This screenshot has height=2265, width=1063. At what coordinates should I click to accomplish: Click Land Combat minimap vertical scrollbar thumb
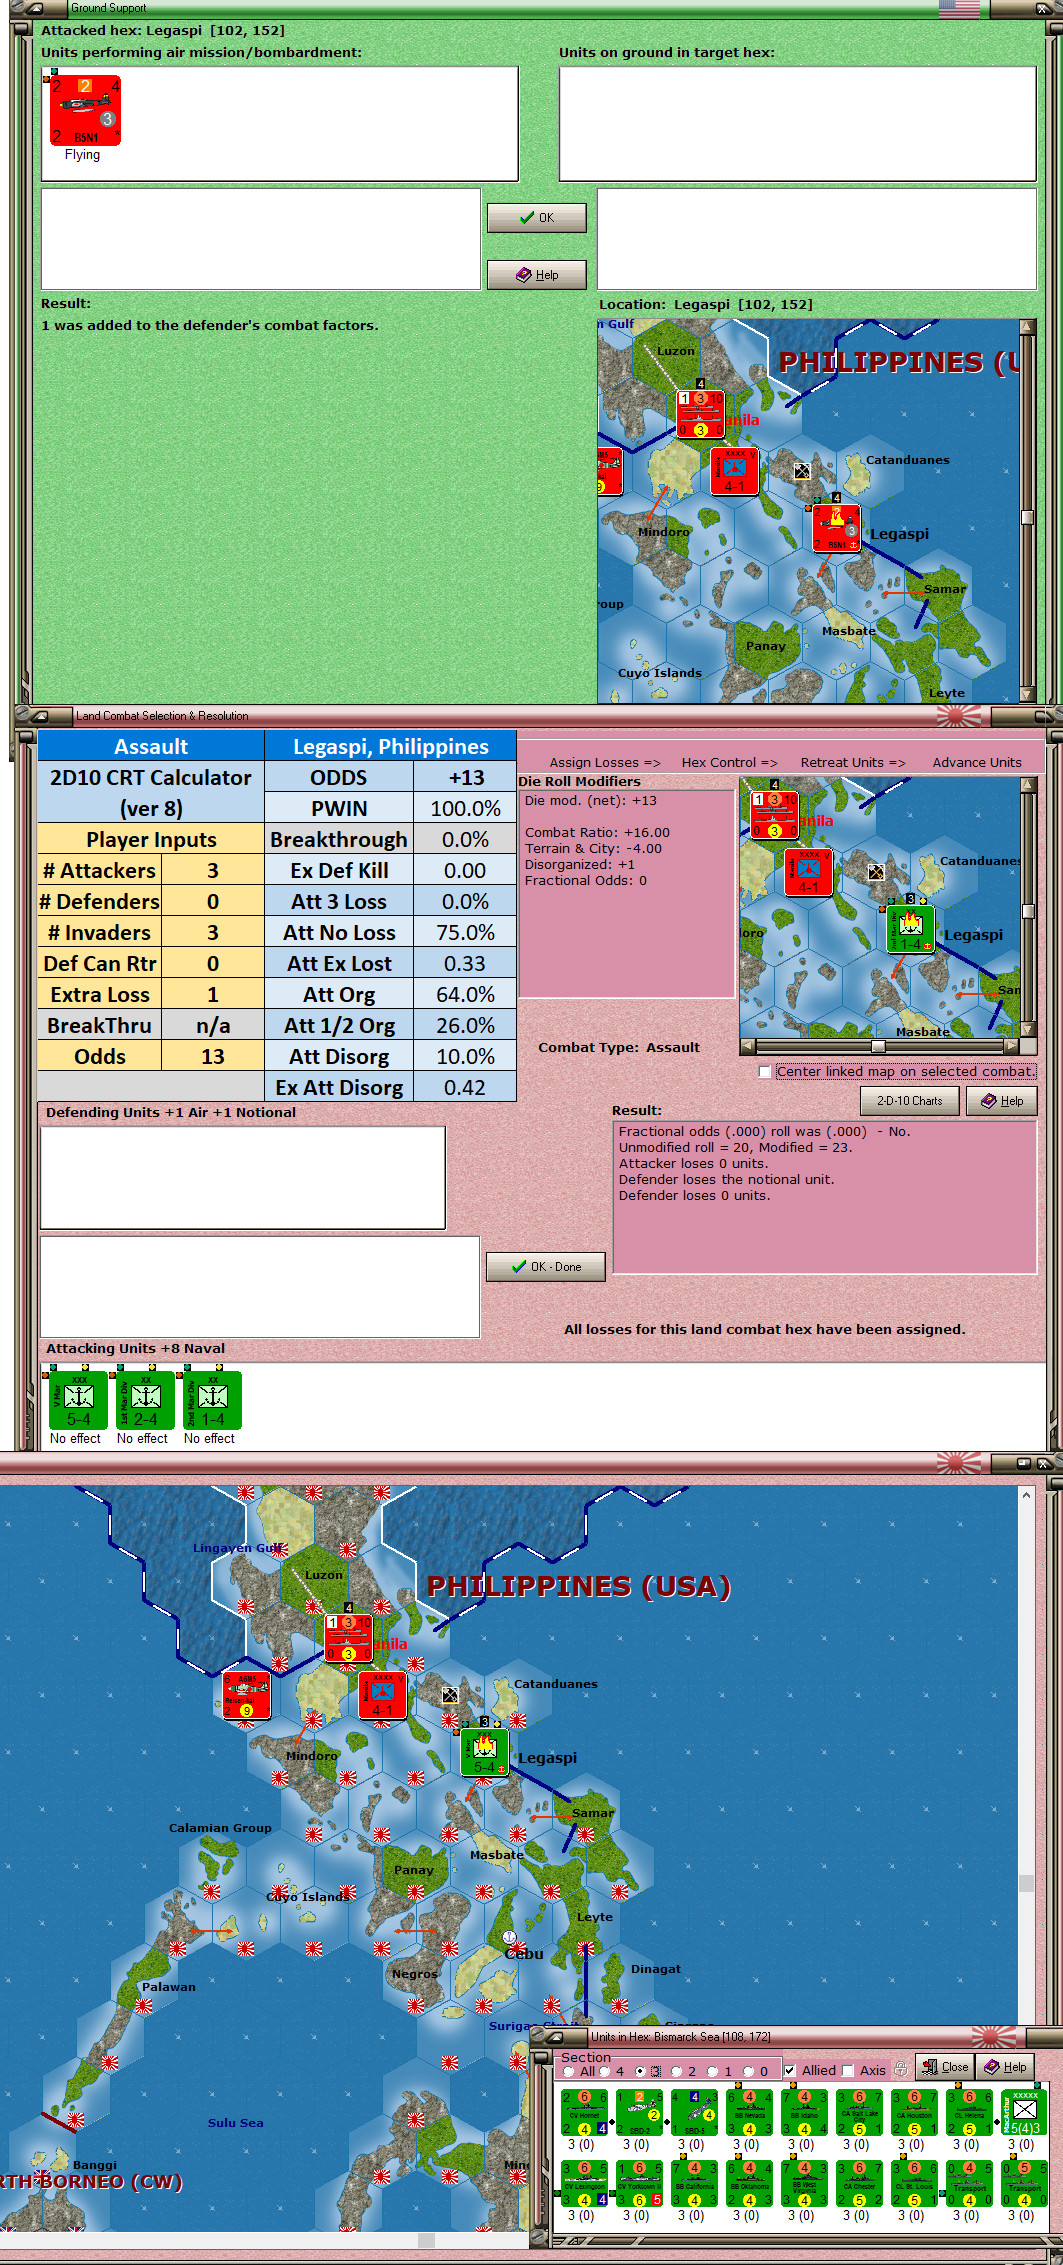coord(1027,911)
